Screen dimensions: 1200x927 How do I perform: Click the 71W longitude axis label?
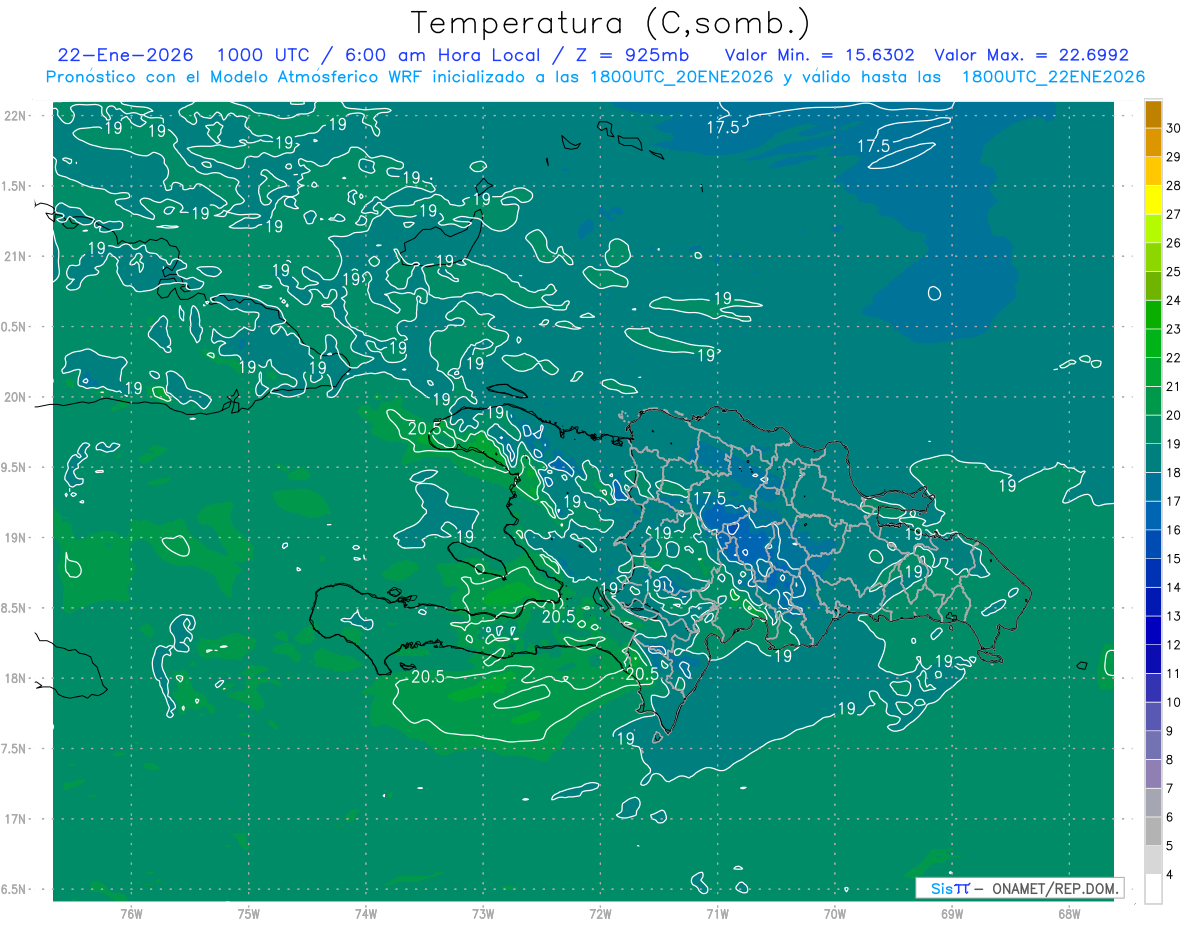(x=717, y=914)
